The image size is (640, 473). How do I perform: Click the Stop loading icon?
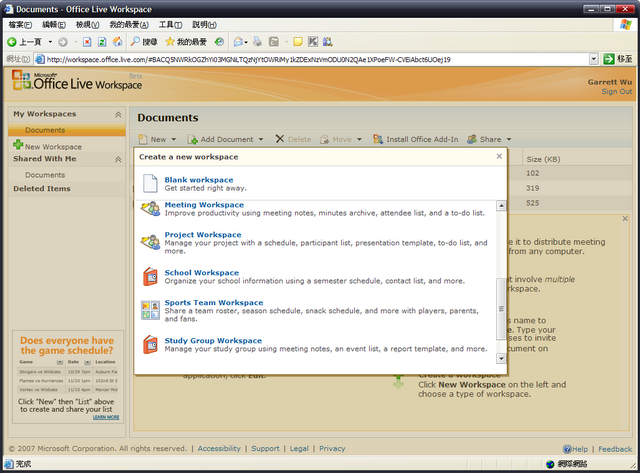coord(87,42)
